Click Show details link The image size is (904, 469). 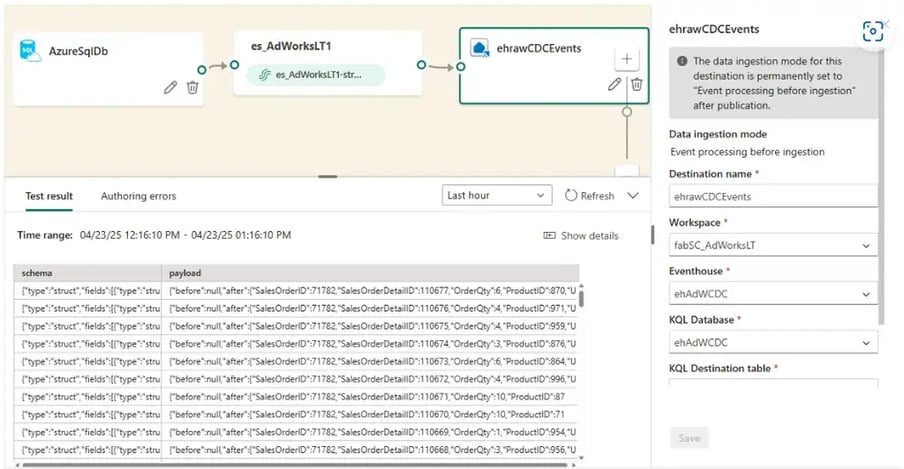(x=581, y=235)
